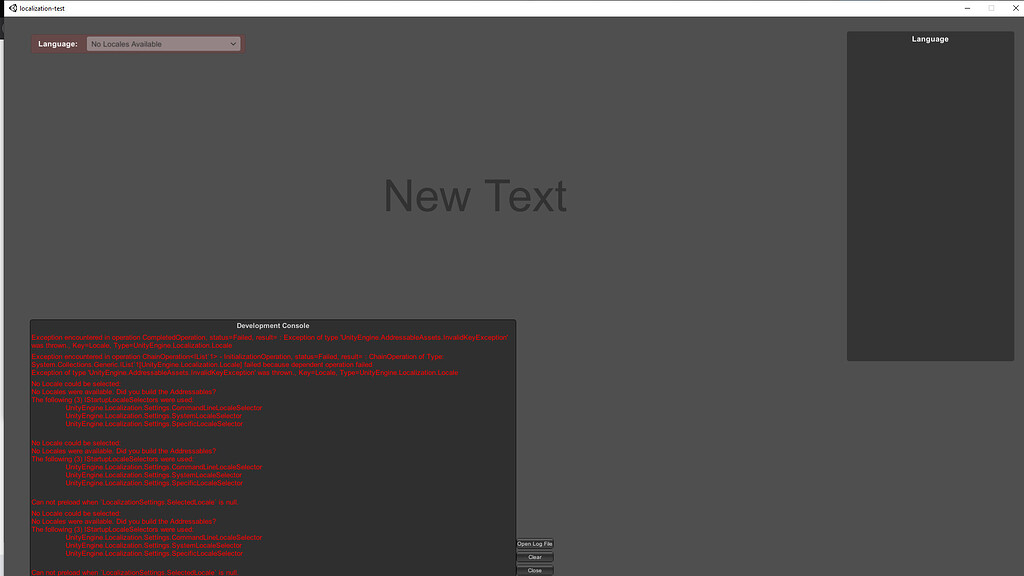
Task: Click the Language panel header on the right
Action: (x=929, y=38)
